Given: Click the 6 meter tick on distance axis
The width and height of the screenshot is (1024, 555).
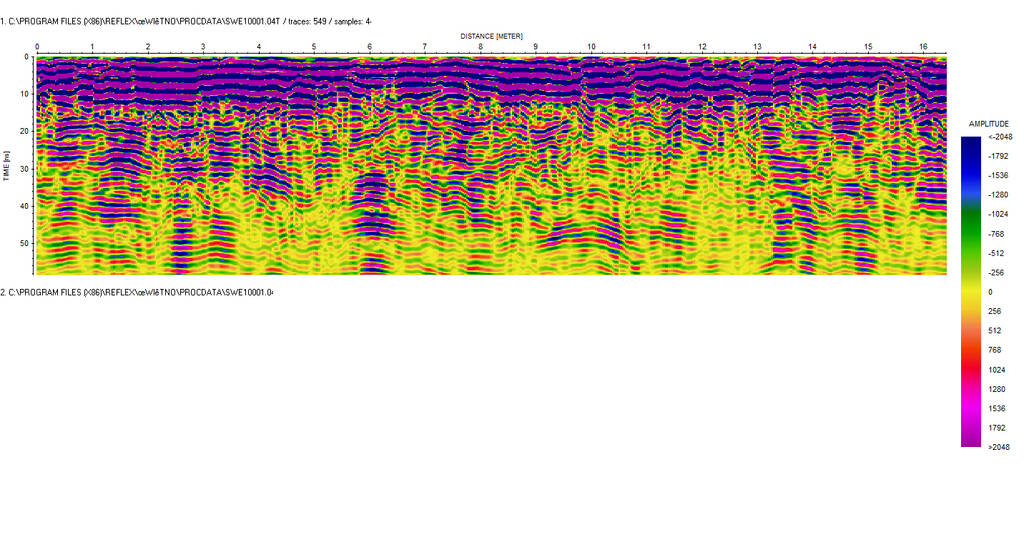Looking at the screenshot, I should [369, 47].
